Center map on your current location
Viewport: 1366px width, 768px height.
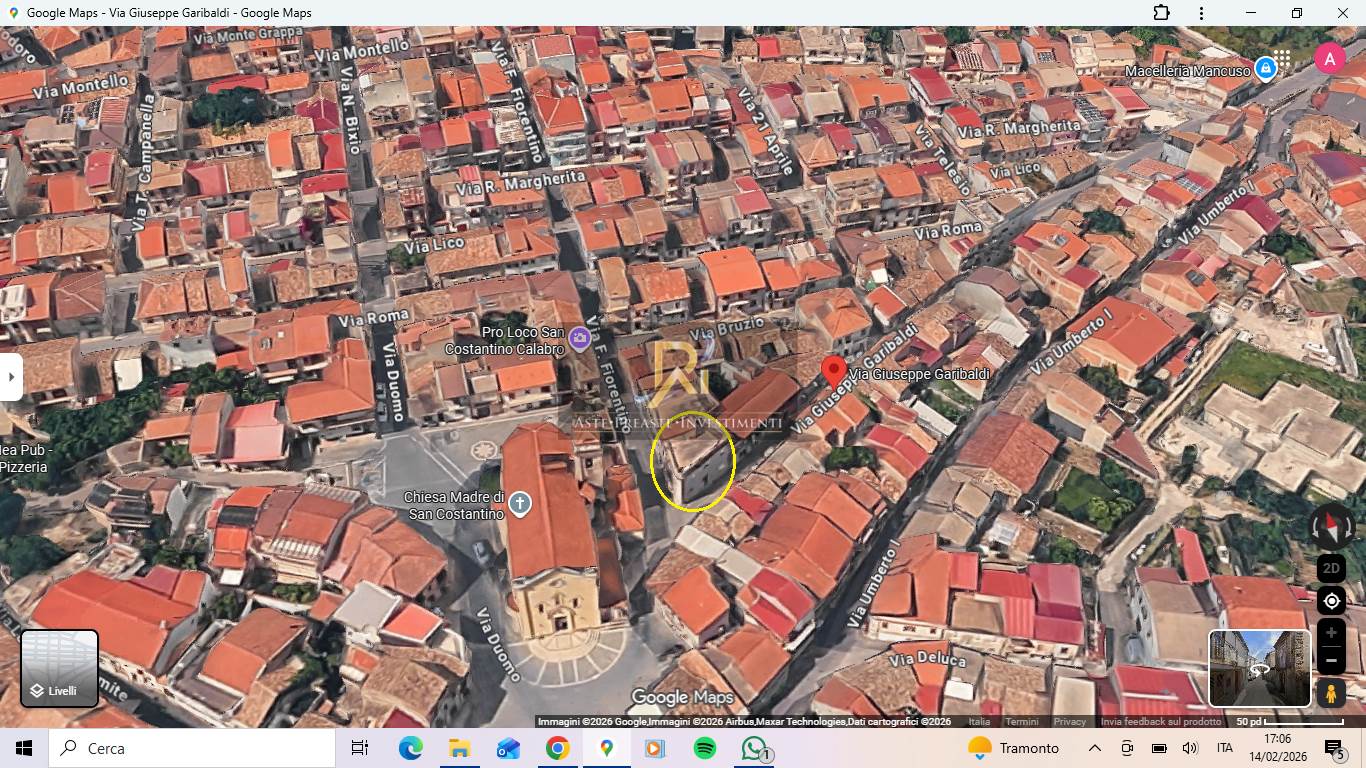(1331, 601)
